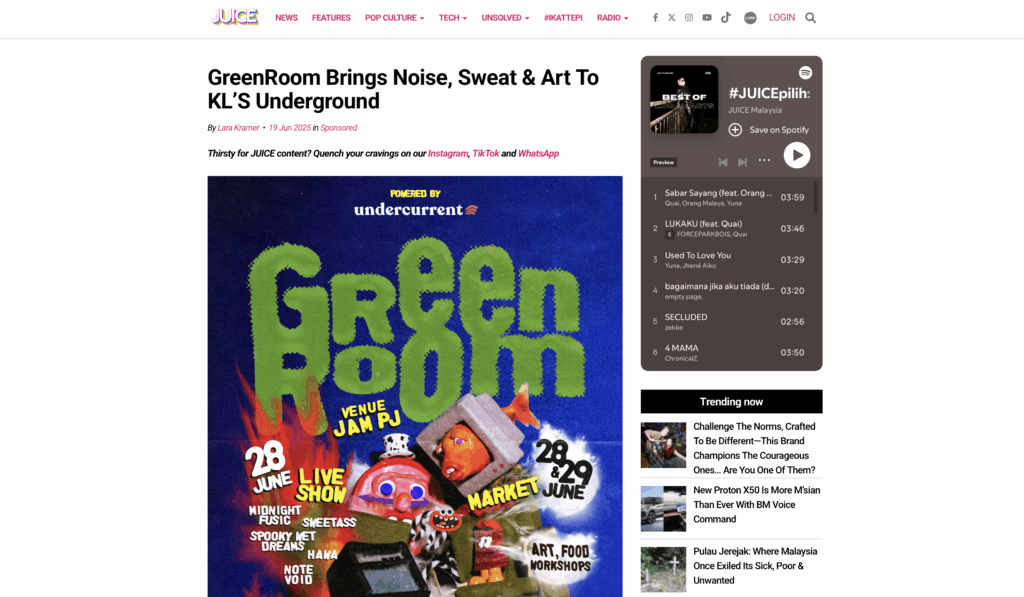
Task: Open the WhatsApp link in the article intro
Action: point(538,153)
